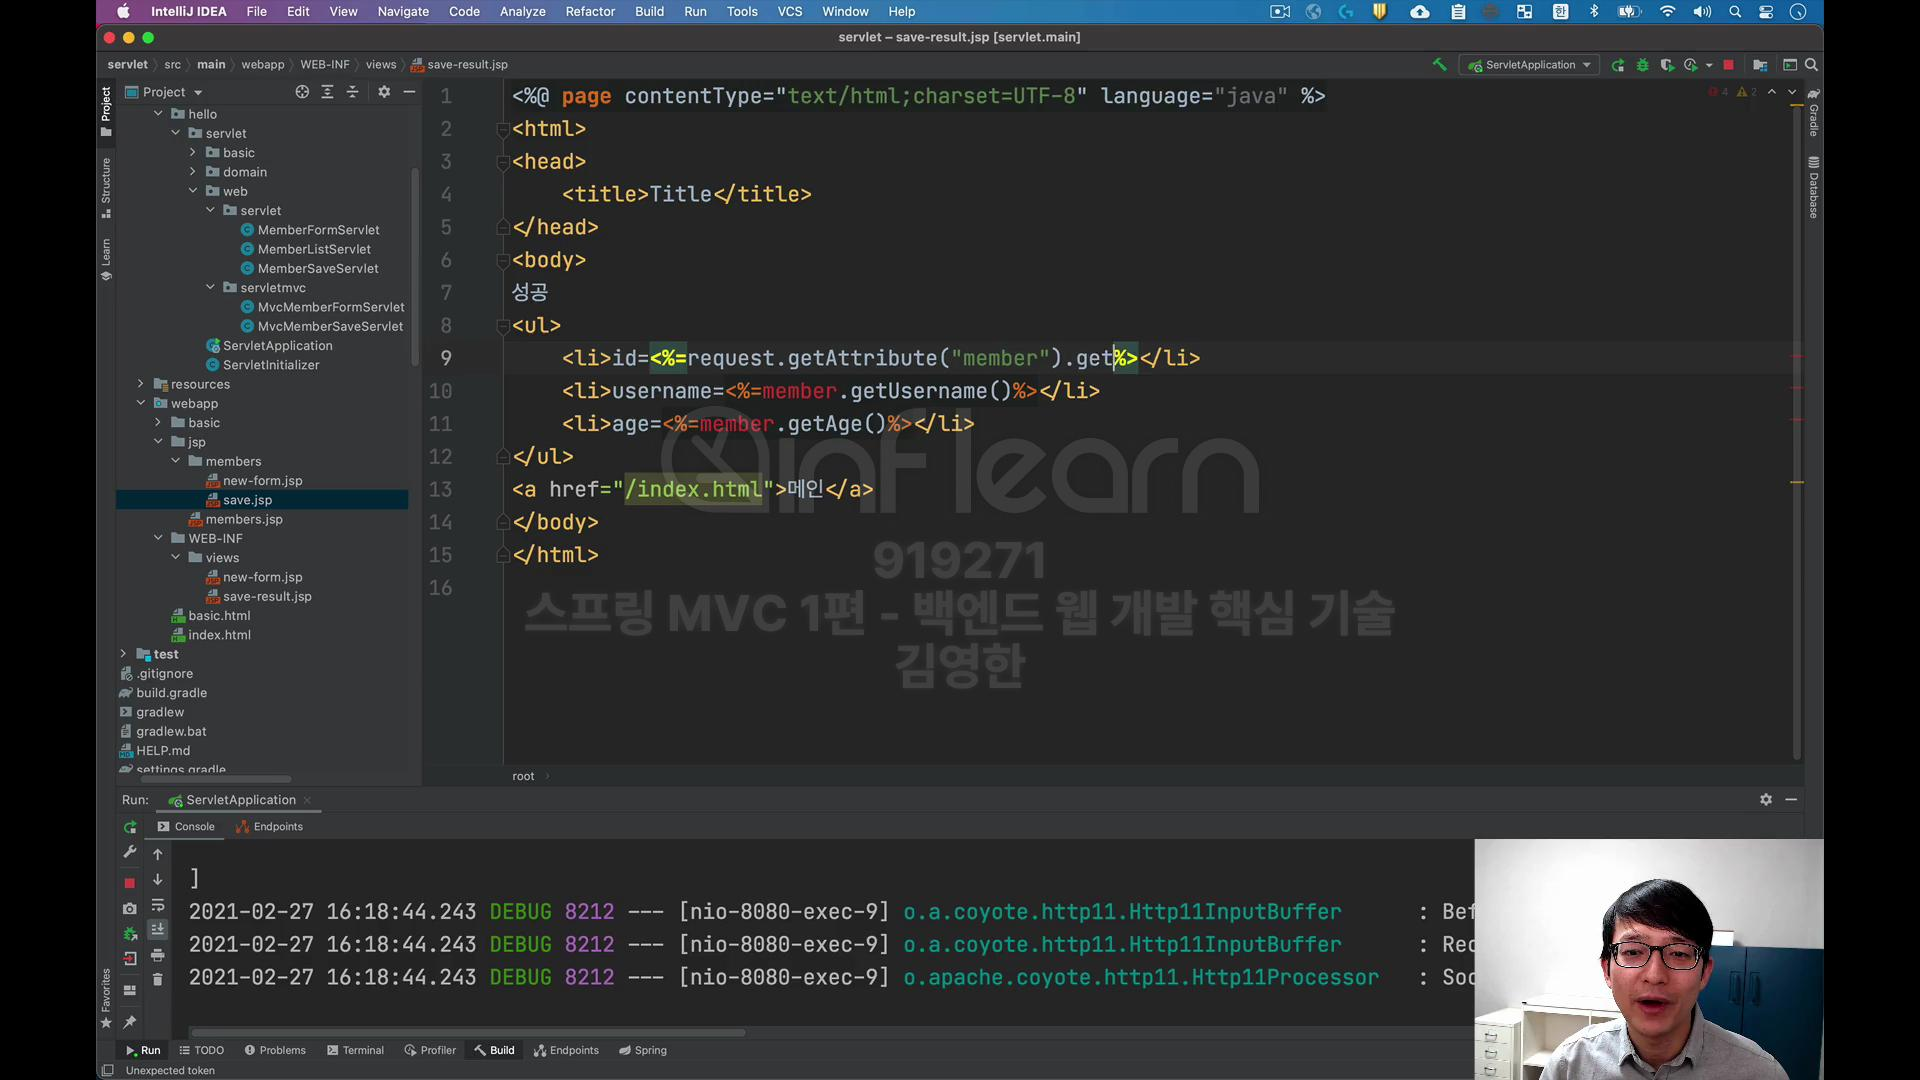This screenshot has height=1080, width=1920.
Task: Expand the domain package
Action: [193, 172]
